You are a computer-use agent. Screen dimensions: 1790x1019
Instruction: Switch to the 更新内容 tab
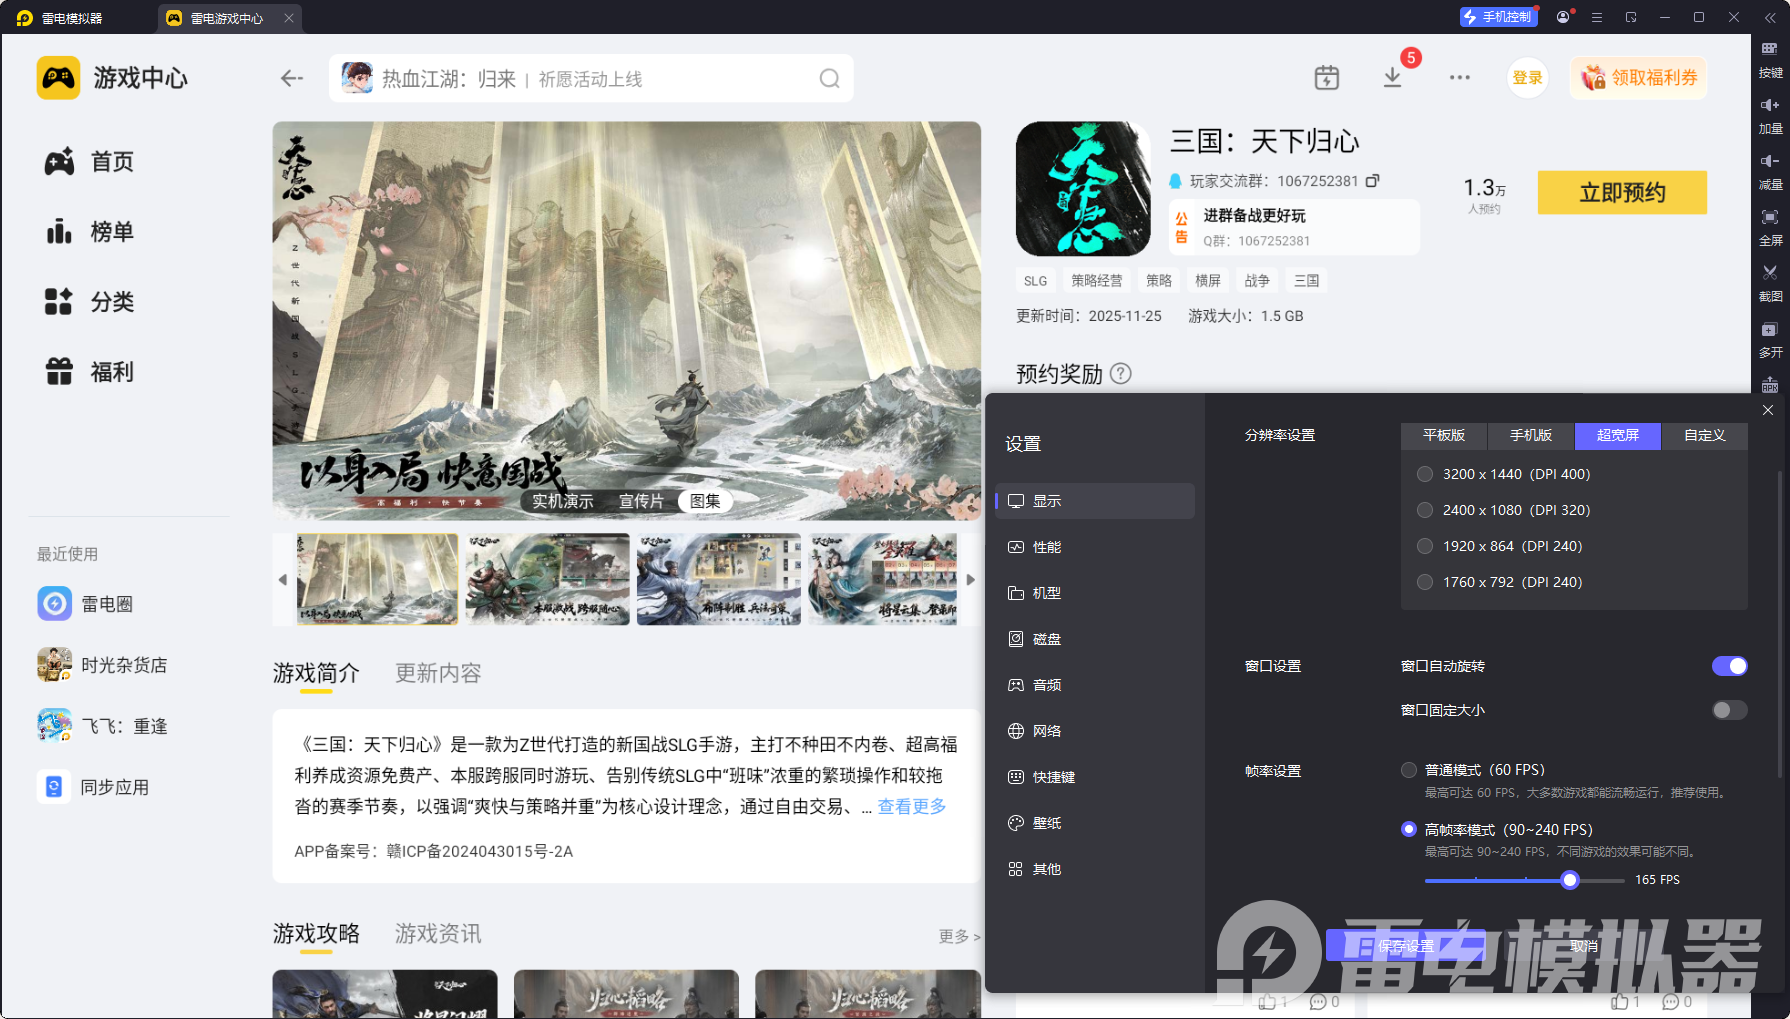(438, 673)
